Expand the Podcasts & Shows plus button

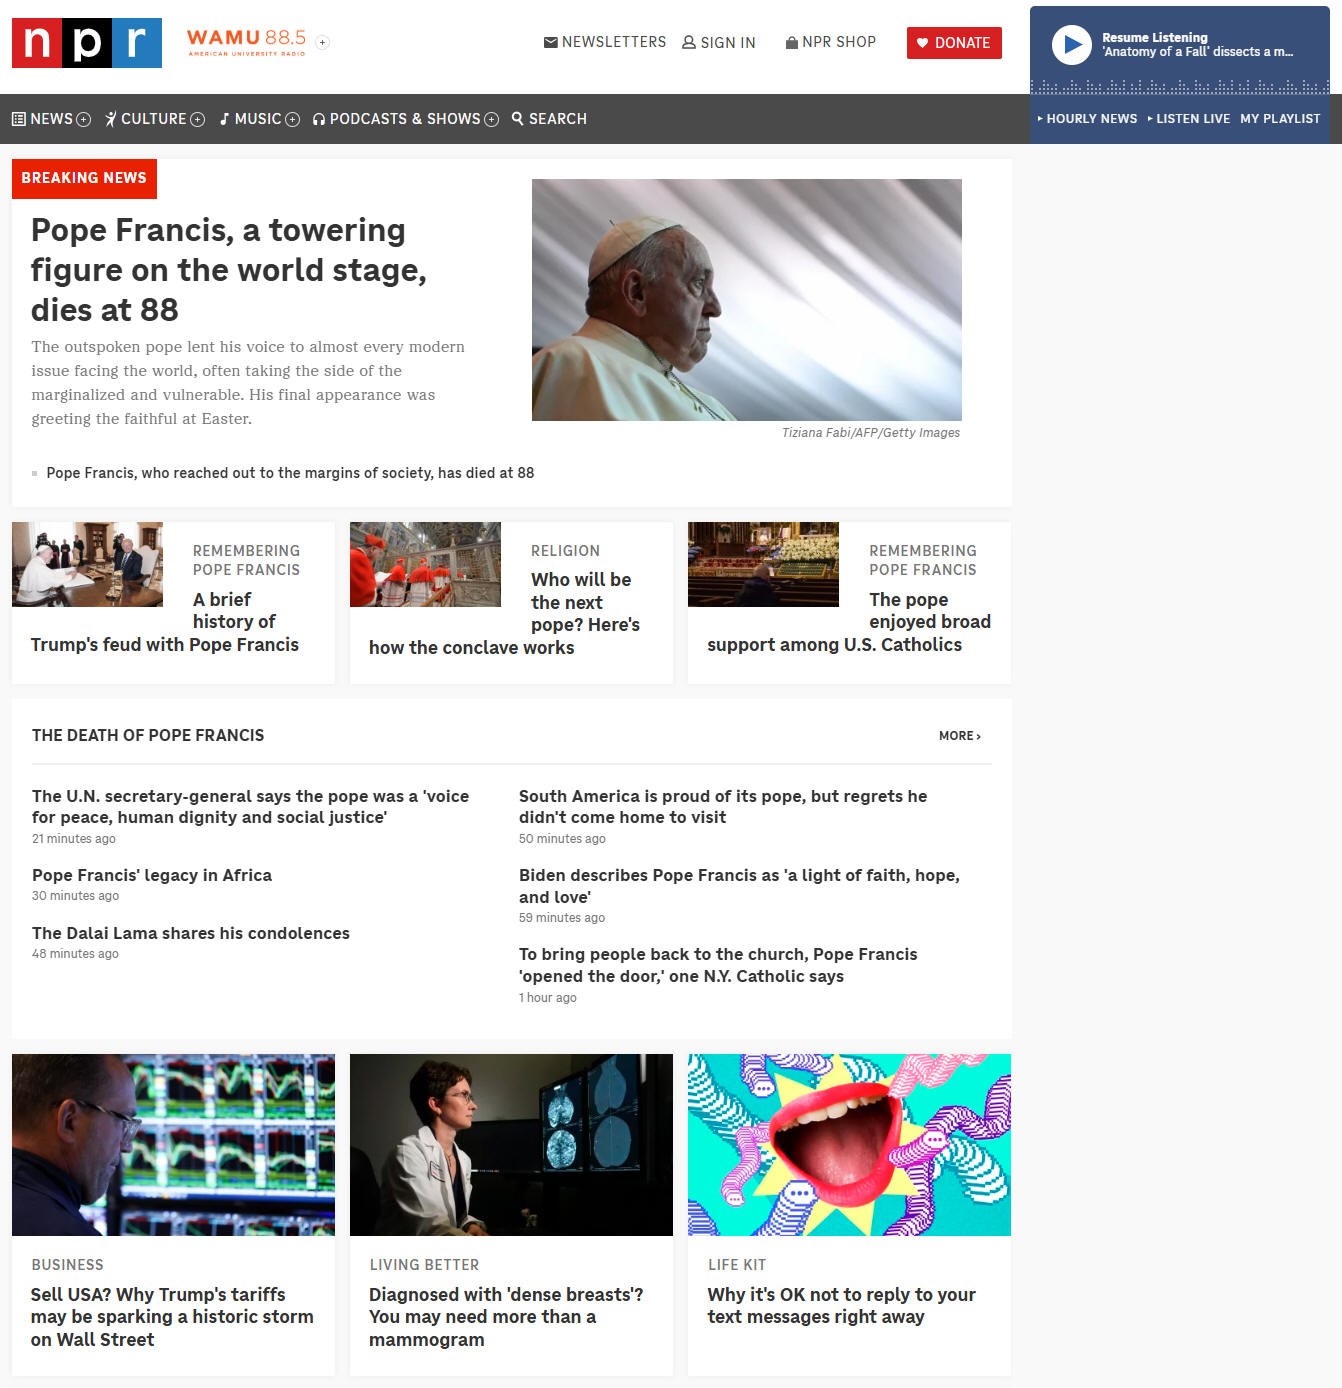tap(492, 119)
